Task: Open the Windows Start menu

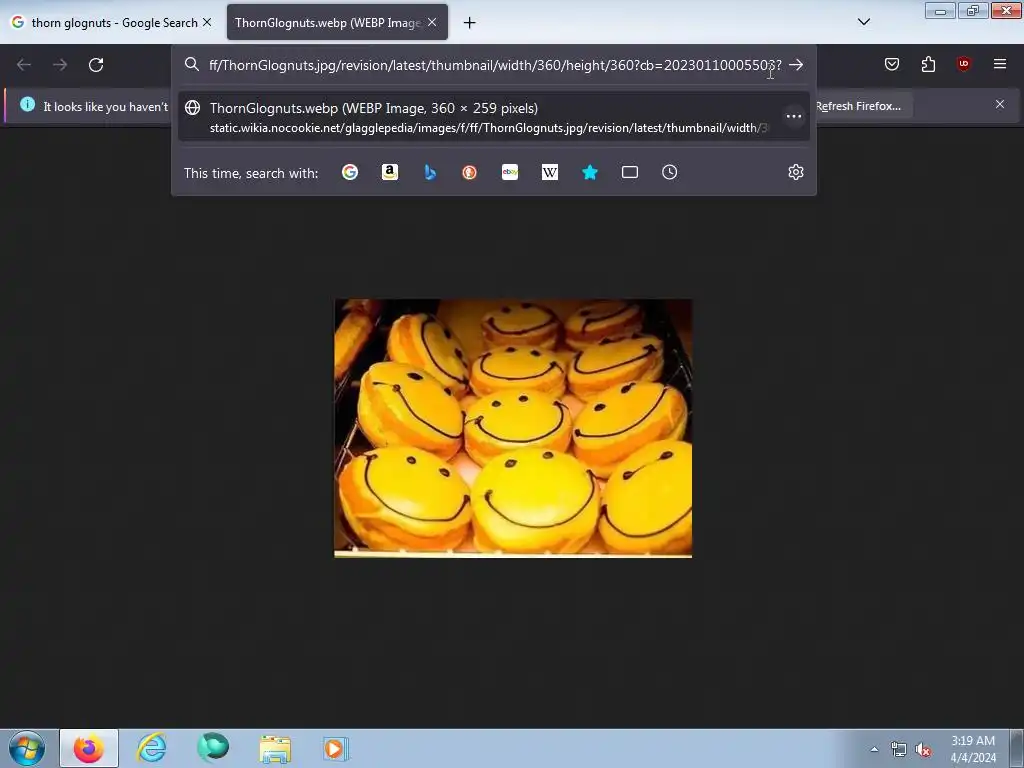Action: coord(26,748)
